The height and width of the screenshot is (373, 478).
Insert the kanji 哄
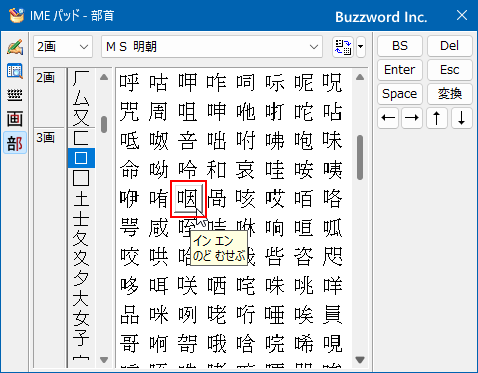(158, 257)
